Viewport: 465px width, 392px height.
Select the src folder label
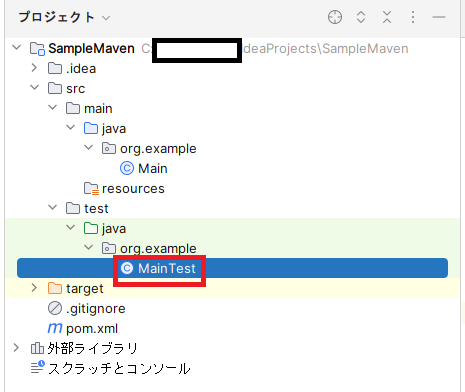coord(75,89)
